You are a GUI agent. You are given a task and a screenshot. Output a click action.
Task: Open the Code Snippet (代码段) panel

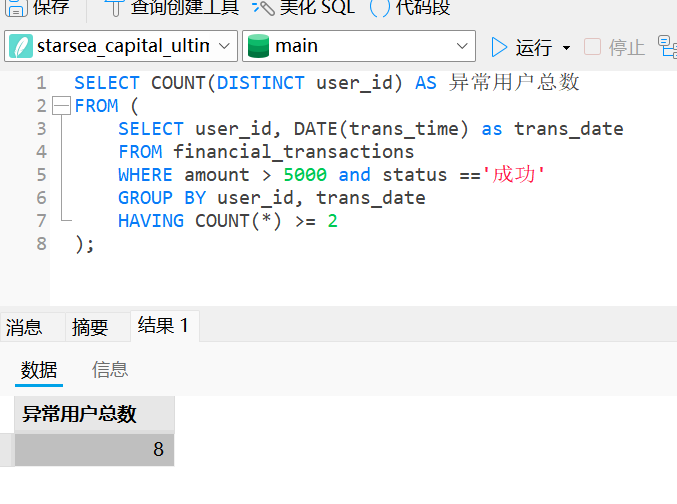[410, 8]
